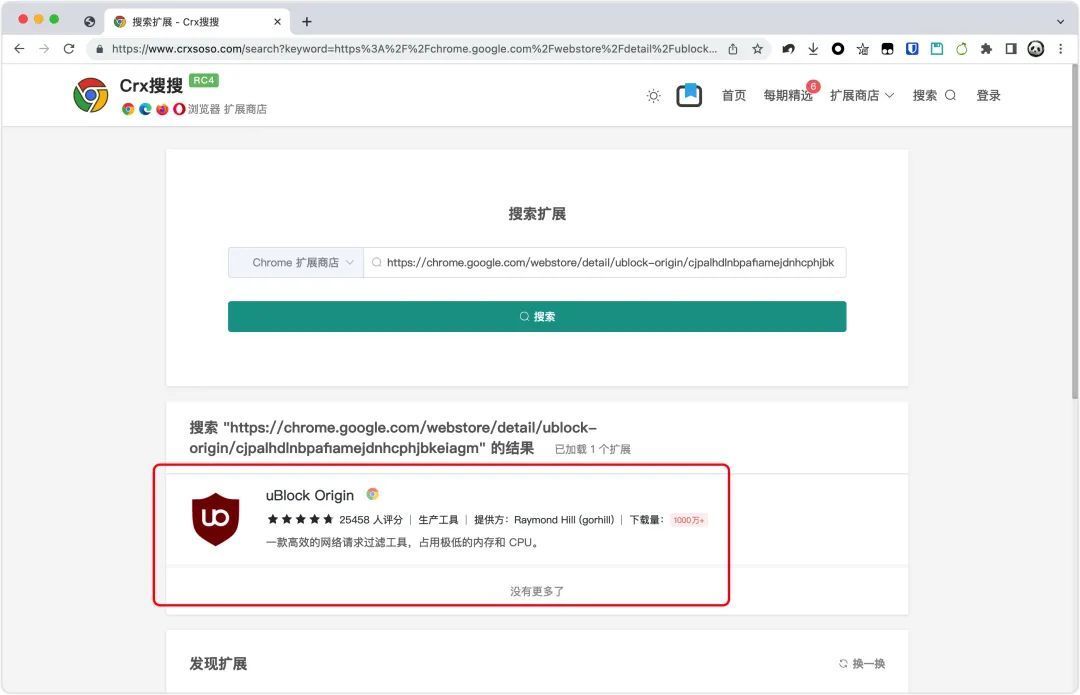This screenshot has height=695, width=1080.
Task: Click the Bitwarden shield extension icon
Action: coord(912,49)
